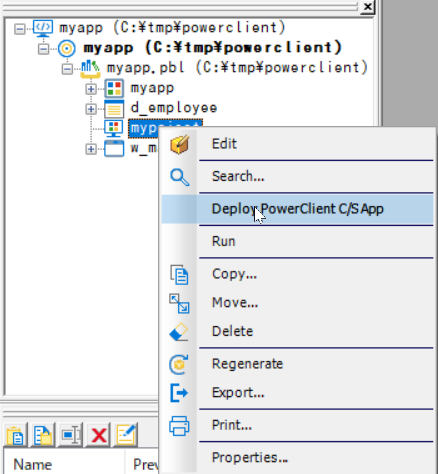Click the d_employee DataWindow icon

click(x=114, y=109)
